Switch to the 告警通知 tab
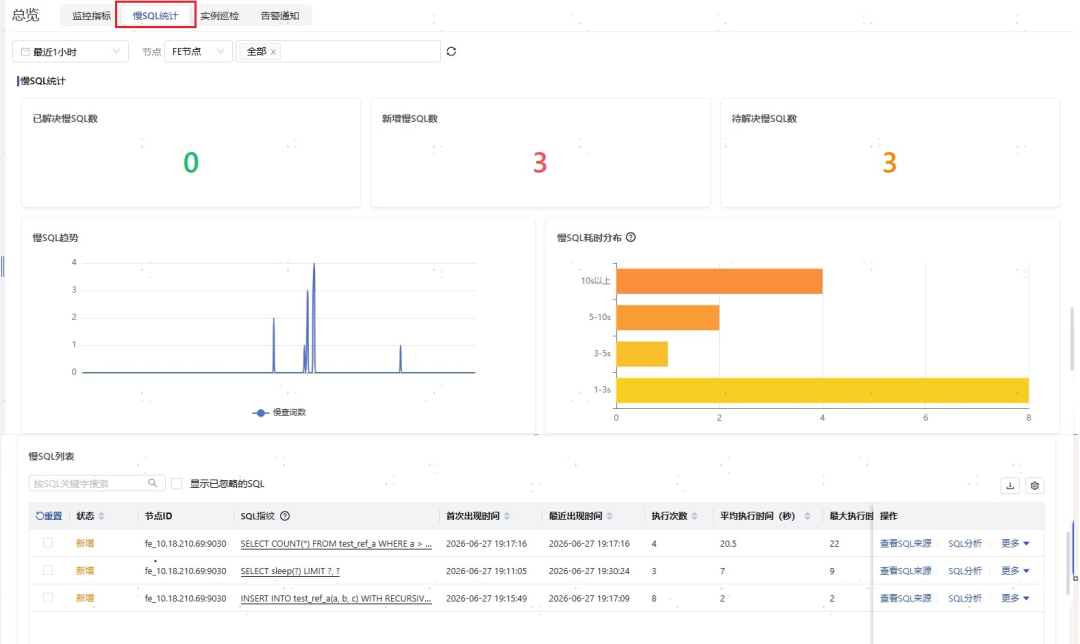Image resolution: width=1080 pixels, height=644 pixels. click(280, 15)
